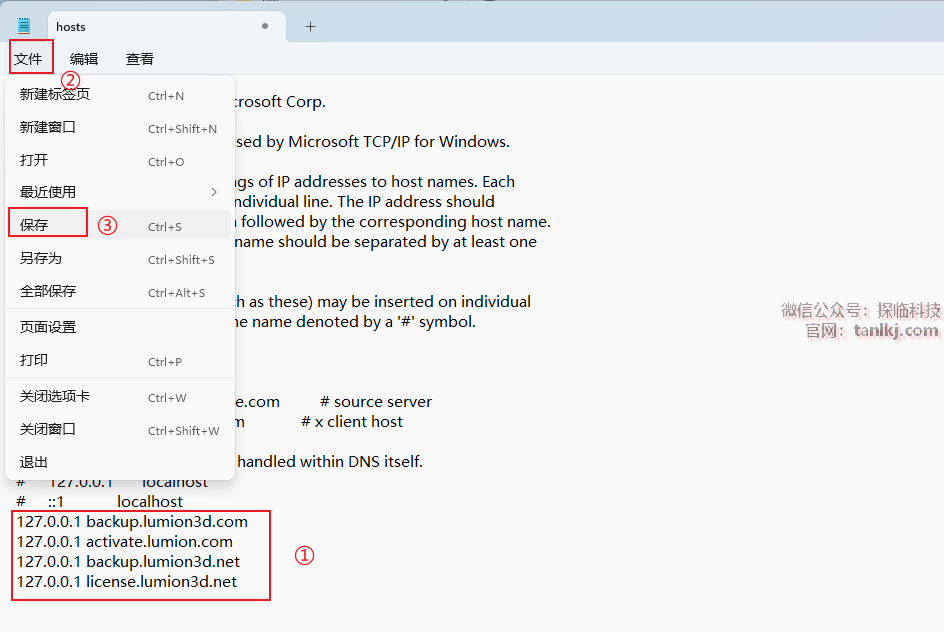944x632 pixels.
Task: Add a new tab with plus icon
Action: (x=310, y=27)
